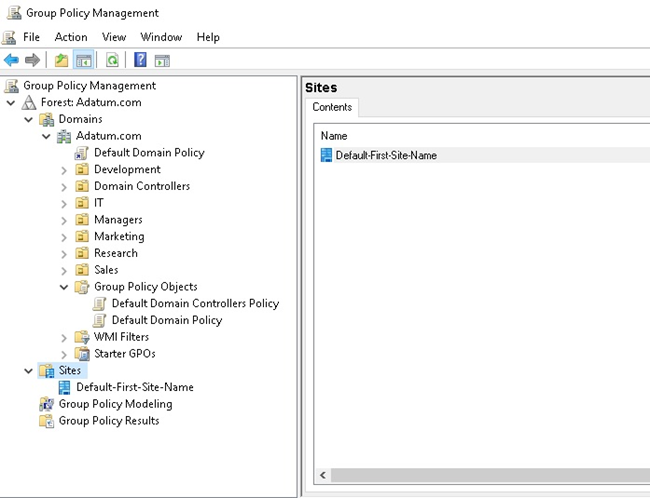Viewport: 650px width, 498px height.
Task: Click the Domain Controllers OU folder icon
Action: [82, 186]
